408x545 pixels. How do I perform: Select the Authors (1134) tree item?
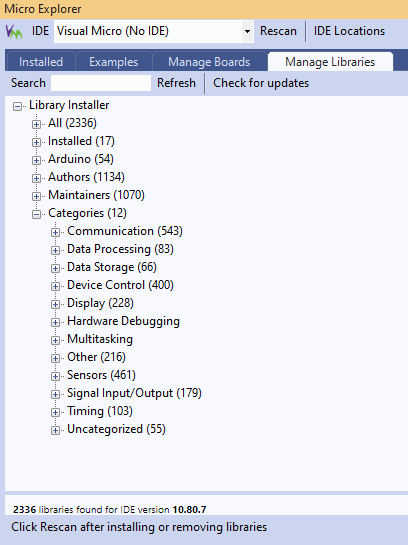(86, 177)
